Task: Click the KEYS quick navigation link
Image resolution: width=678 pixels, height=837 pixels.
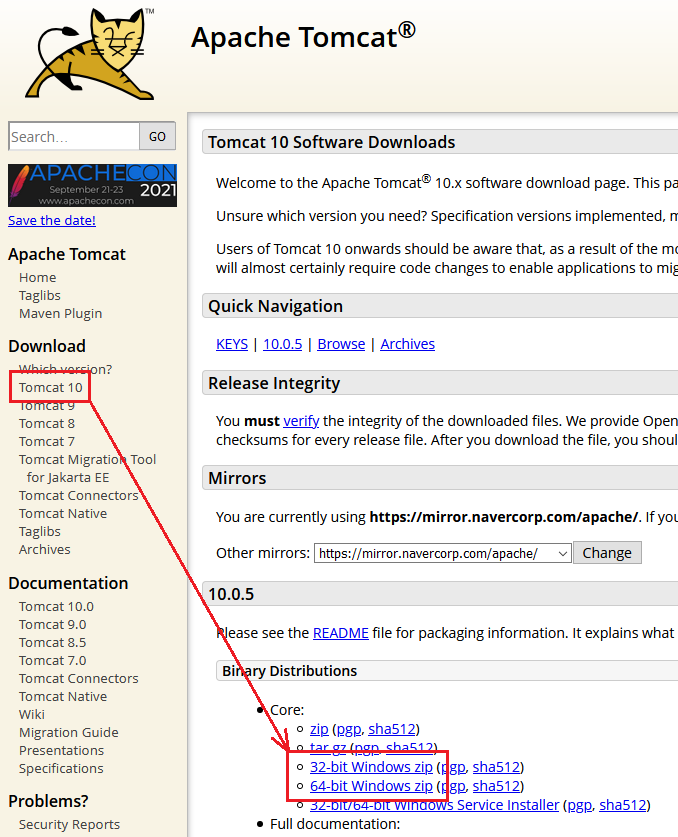Action: pos(232,344)
